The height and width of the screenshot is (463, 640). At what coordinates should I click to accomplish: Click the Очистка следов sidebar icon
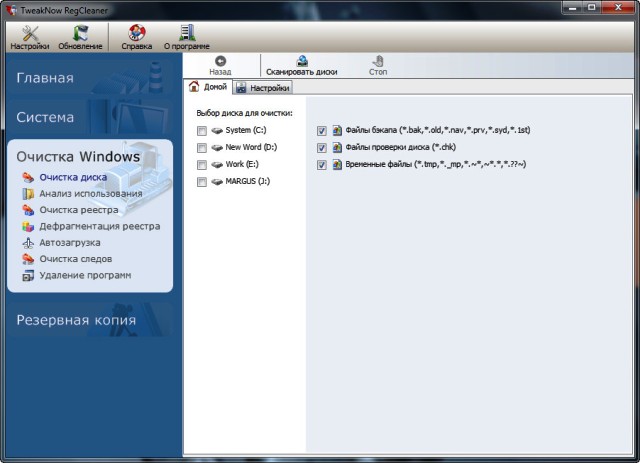point(28,259)
